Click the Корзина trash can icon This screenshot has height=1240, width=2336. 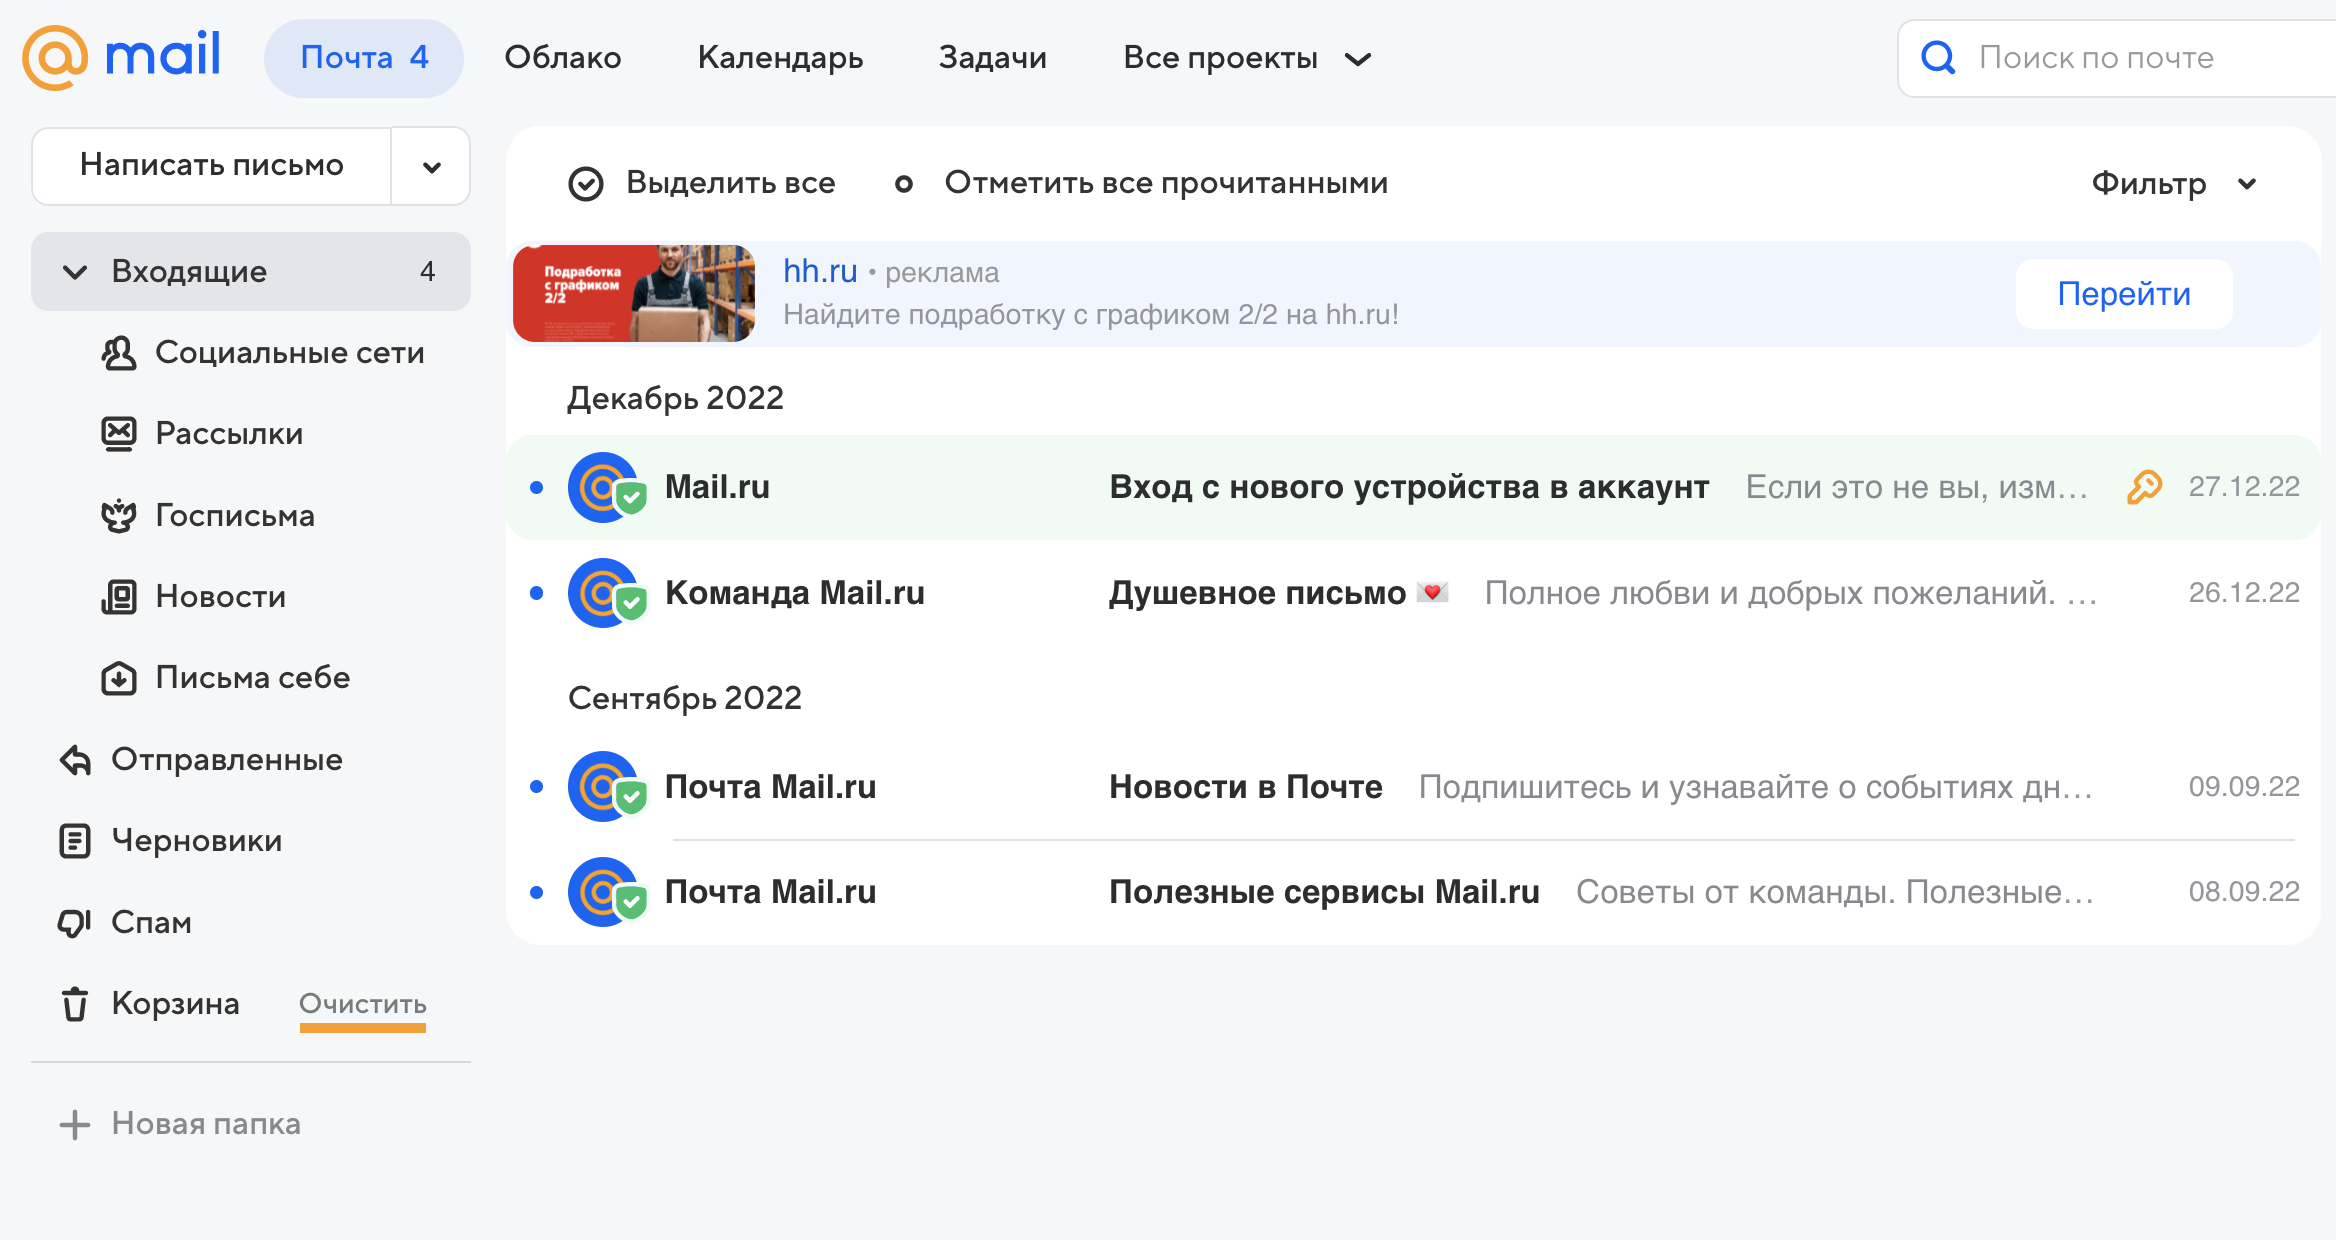(75, 1004)
